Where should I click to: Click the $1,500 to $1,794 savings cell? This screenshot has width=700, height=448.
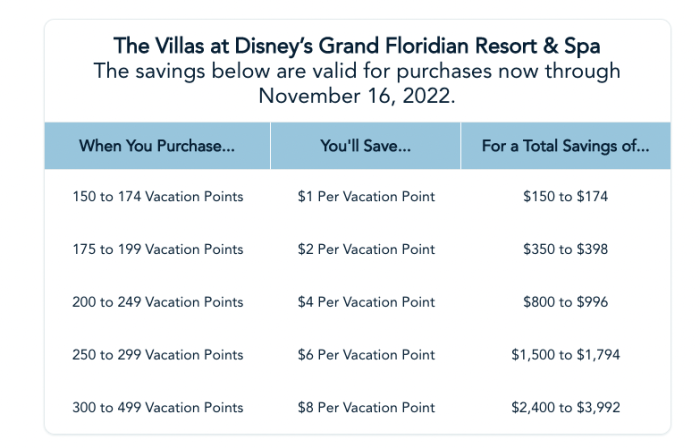pos(566,355)
